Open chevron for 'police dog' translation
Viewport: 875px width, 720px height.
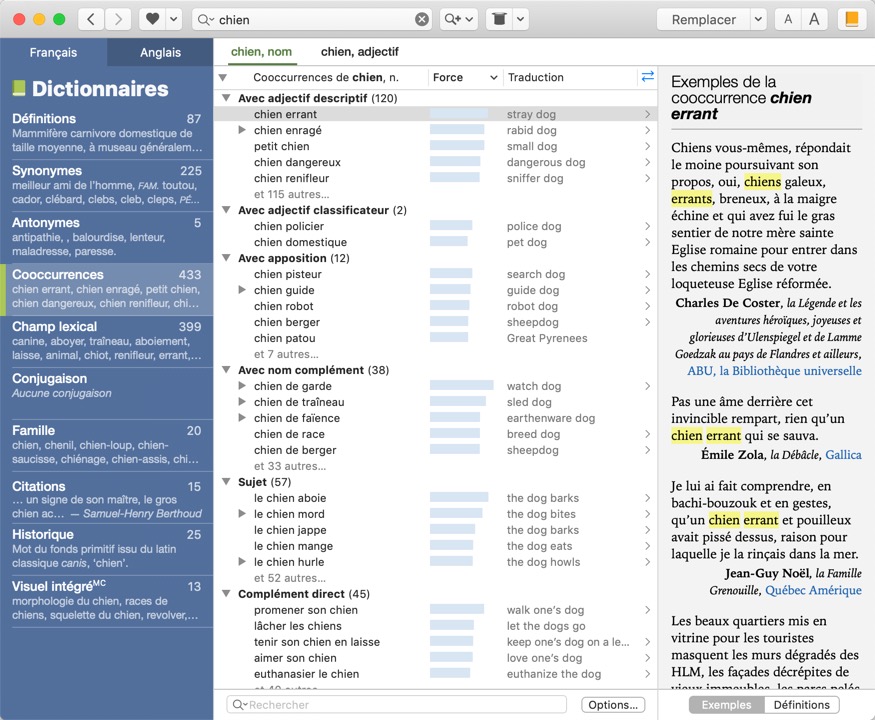click(x=647, y=226)
